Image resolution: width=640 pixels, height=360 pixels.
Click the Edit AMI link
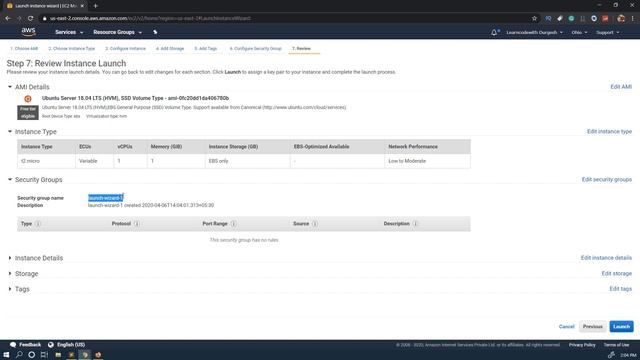(x=621, y=87)
